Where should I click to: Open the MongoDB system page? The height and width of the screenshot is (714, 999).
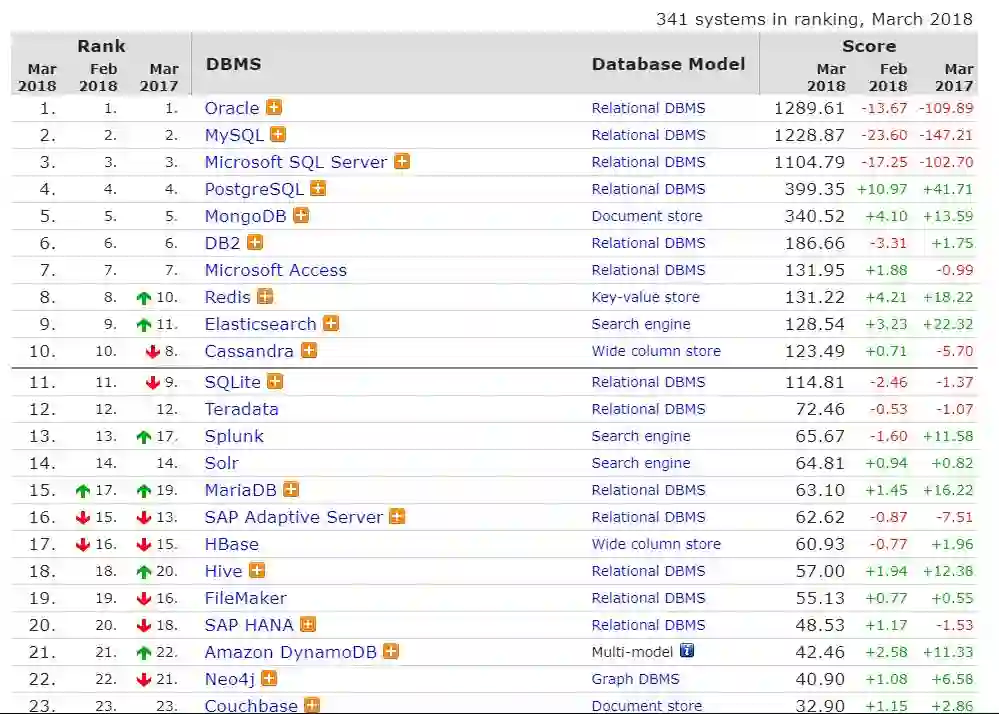245,216
